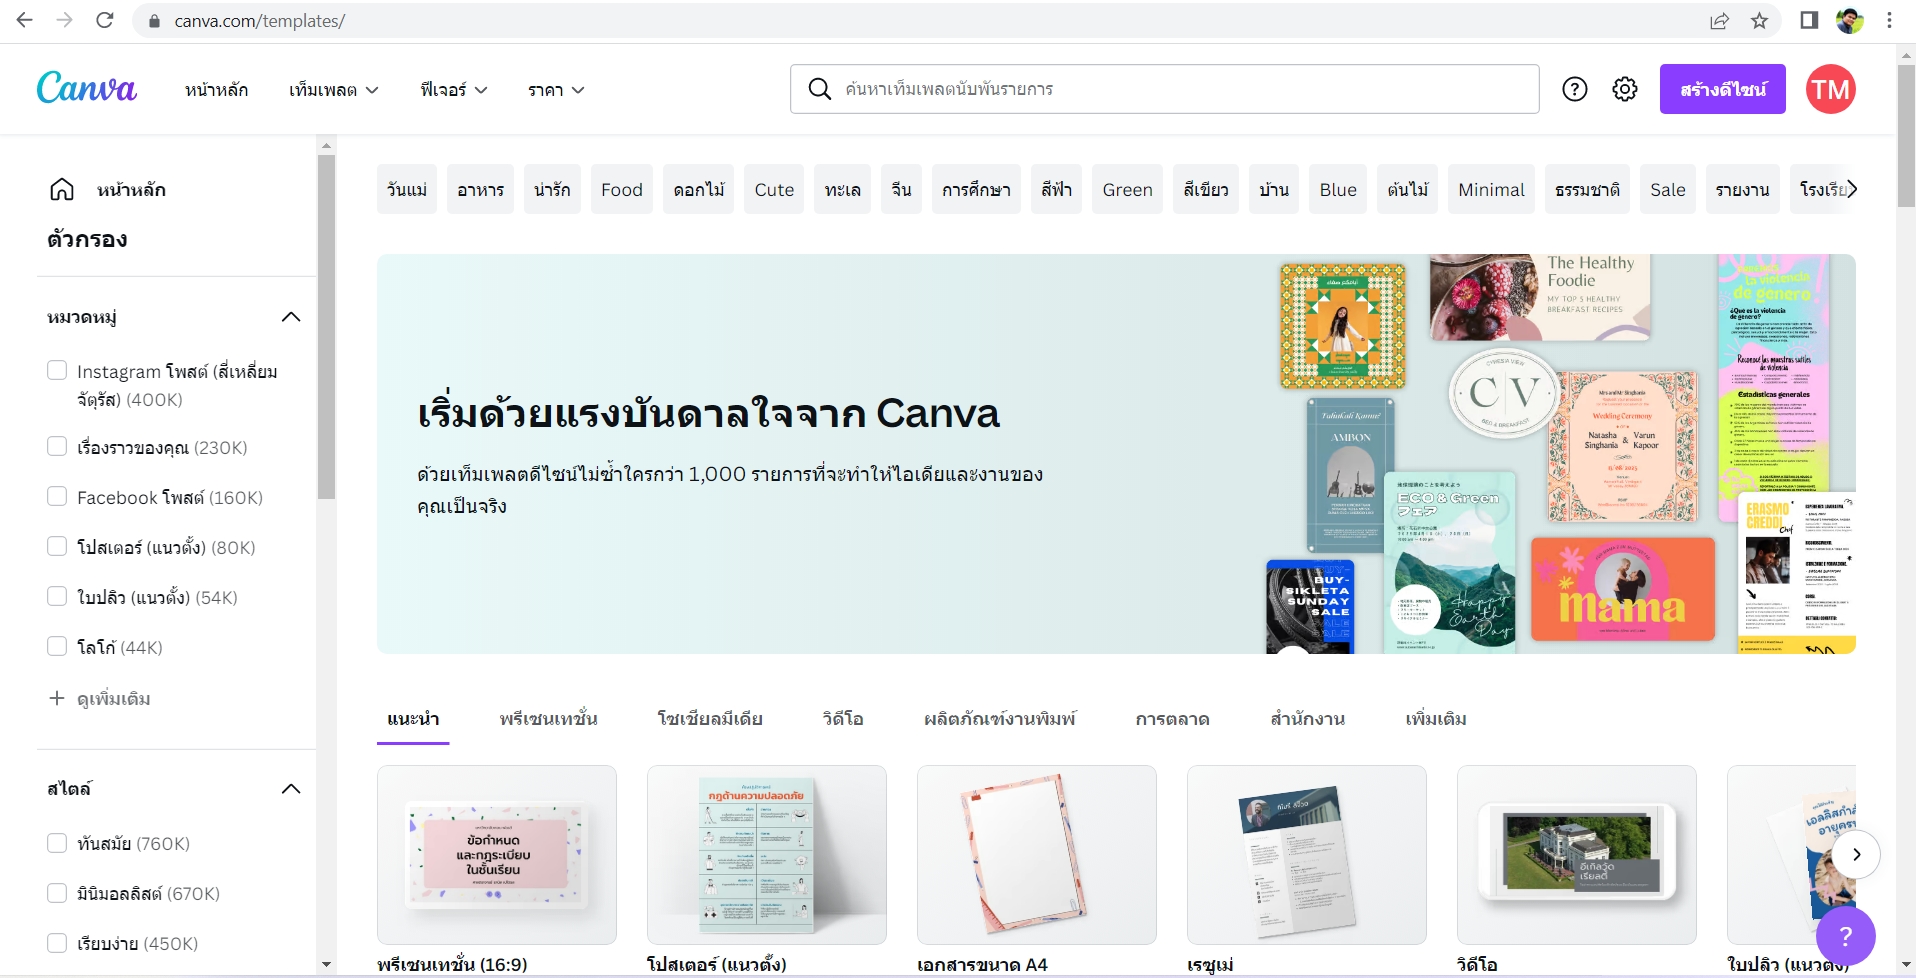Click the search magnifier icon

tap(819, 89)
